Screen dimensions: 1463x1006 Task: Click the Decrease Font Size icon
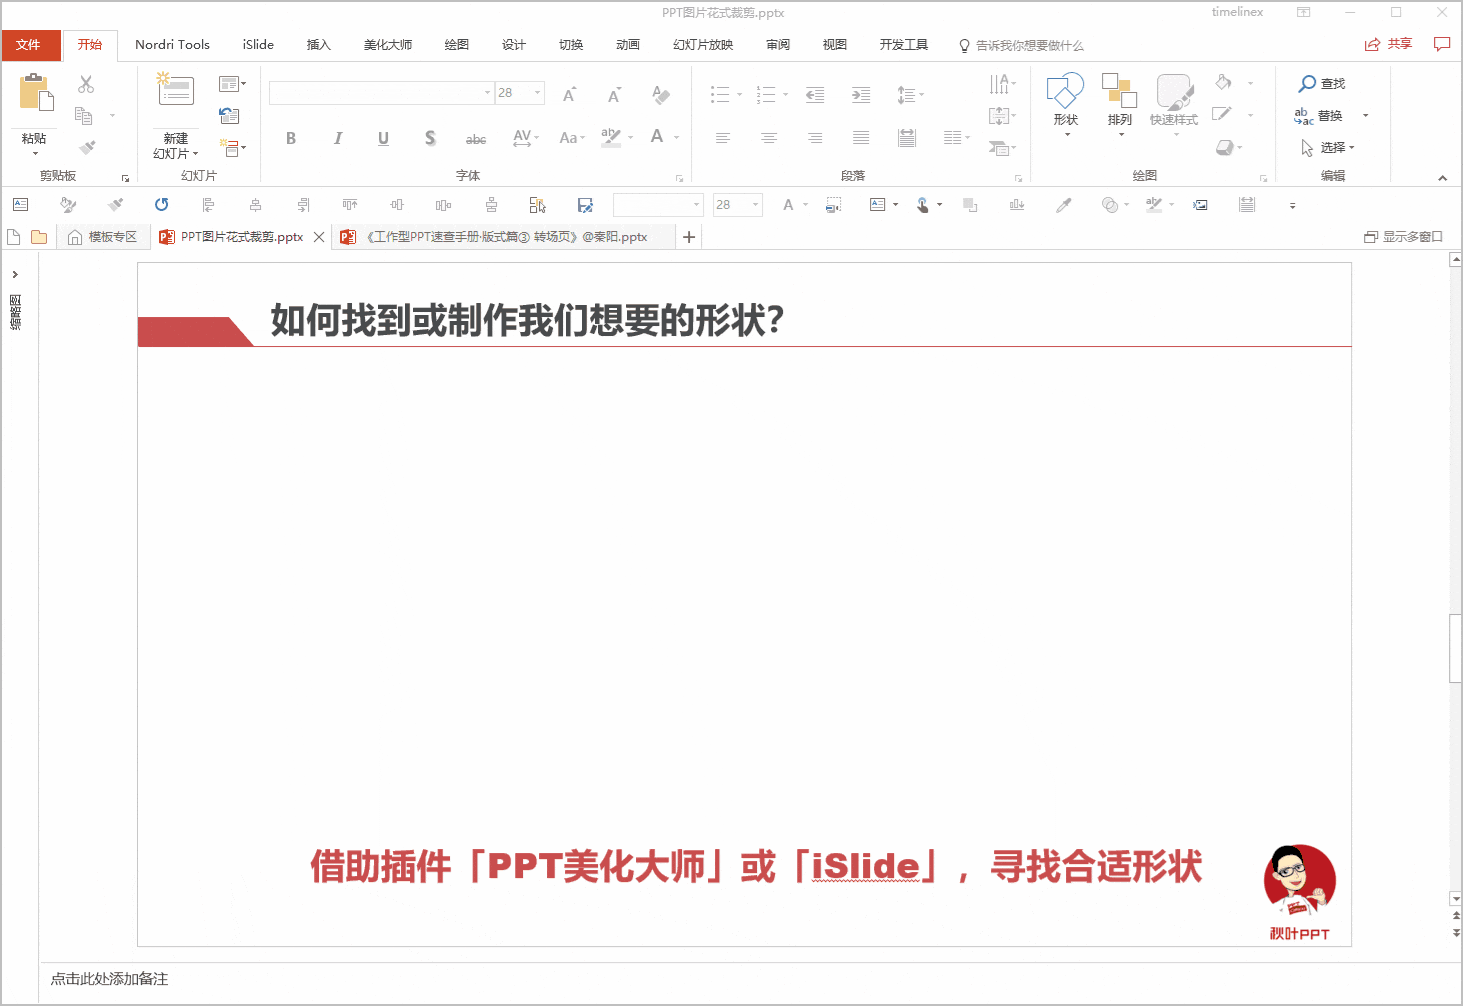pos(614,95)
